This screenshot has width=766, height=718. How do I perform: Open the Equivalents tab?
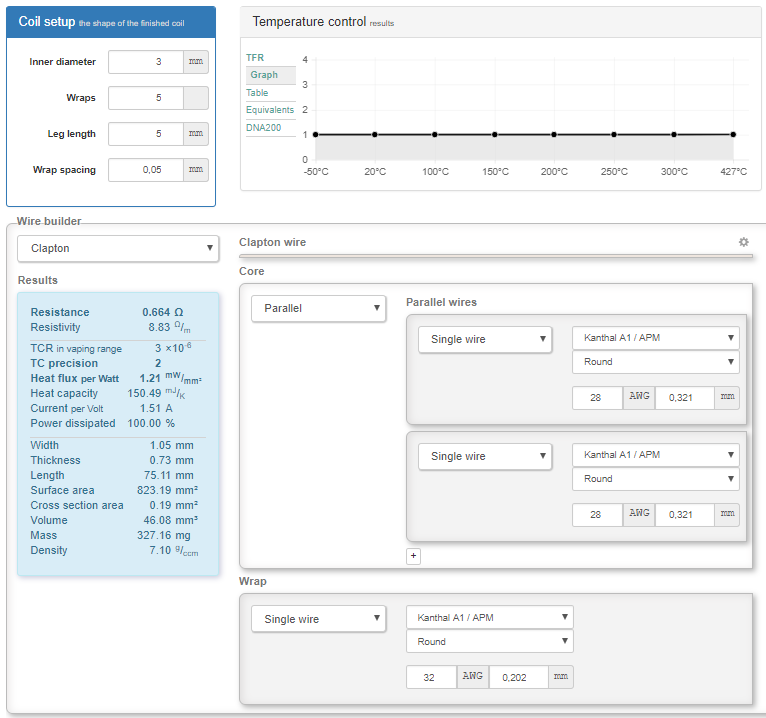[x=270, y=110]
